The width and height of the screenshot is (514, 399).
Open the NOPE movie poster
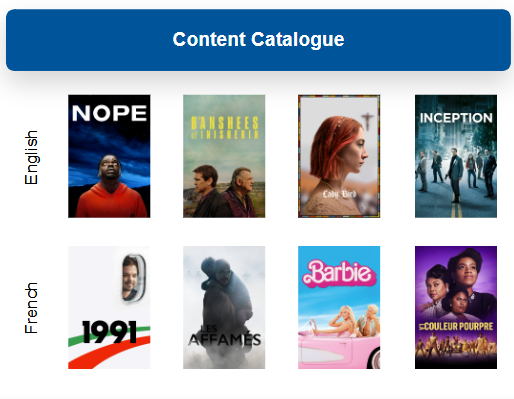point(109,156)
